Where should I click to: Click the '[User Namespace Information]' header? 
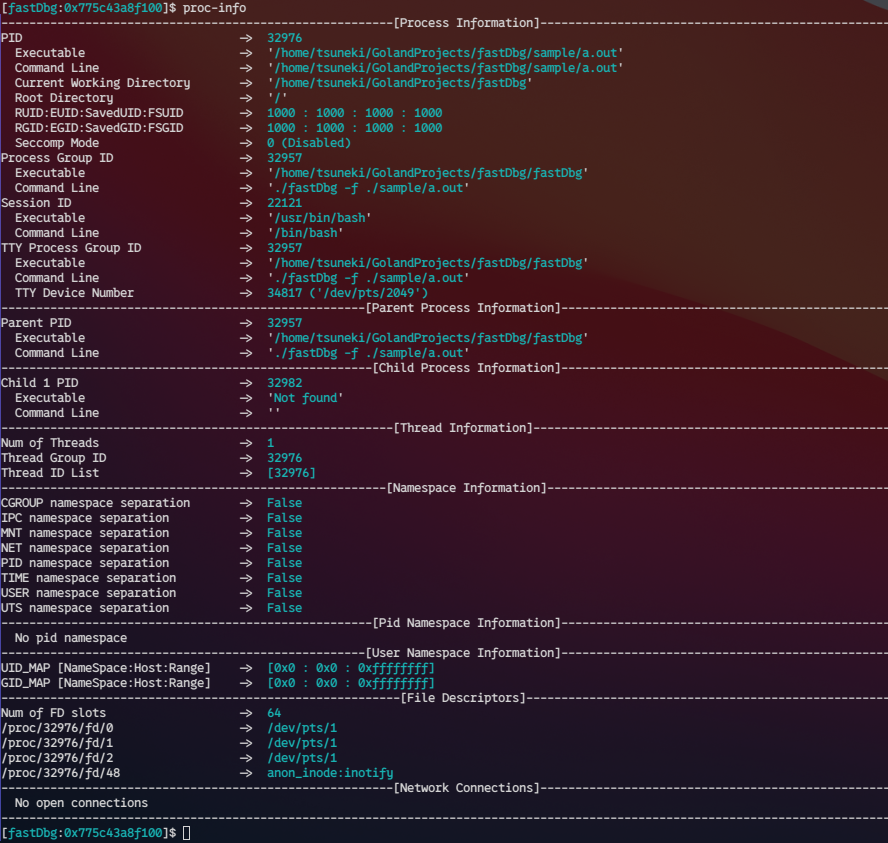[x=463, y=653]
